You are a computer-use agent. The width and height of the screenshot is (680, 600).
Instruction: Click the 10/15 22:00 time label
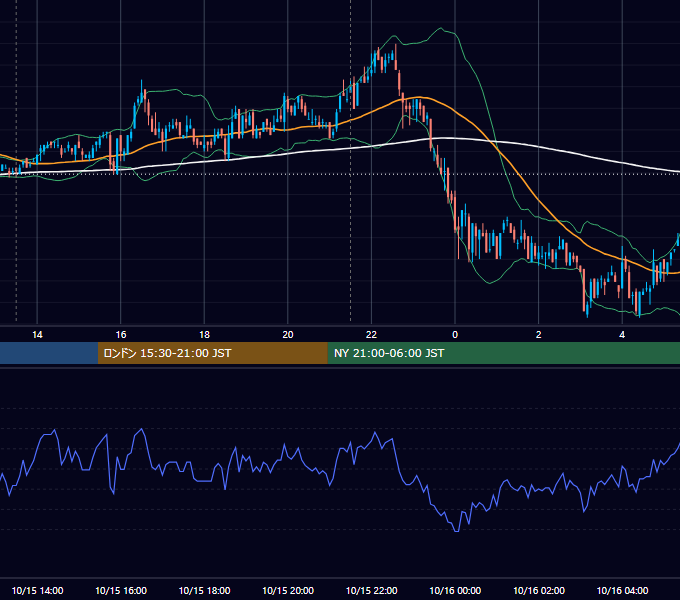click(372, 590)
